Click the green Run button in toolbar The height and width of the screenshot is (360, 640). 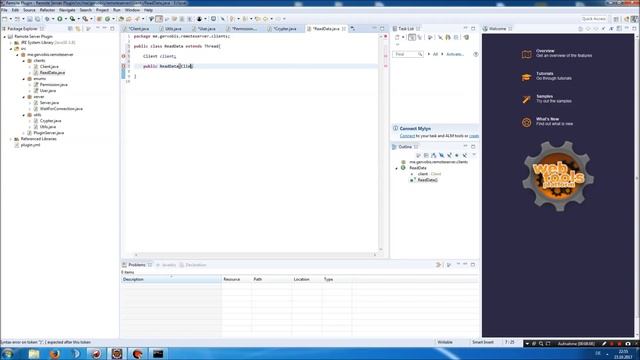pyautogui.click(x=60, y=19)
